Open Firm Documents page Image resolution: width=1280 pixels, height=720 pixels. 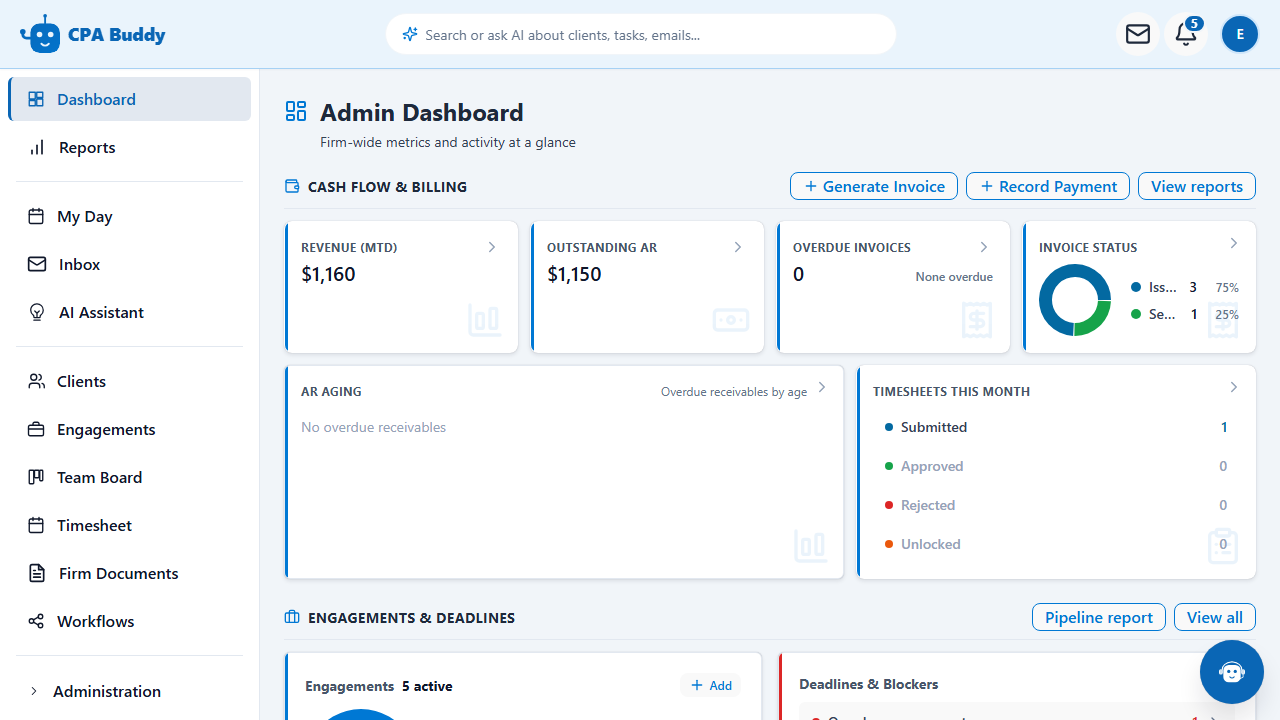[130, 573]
